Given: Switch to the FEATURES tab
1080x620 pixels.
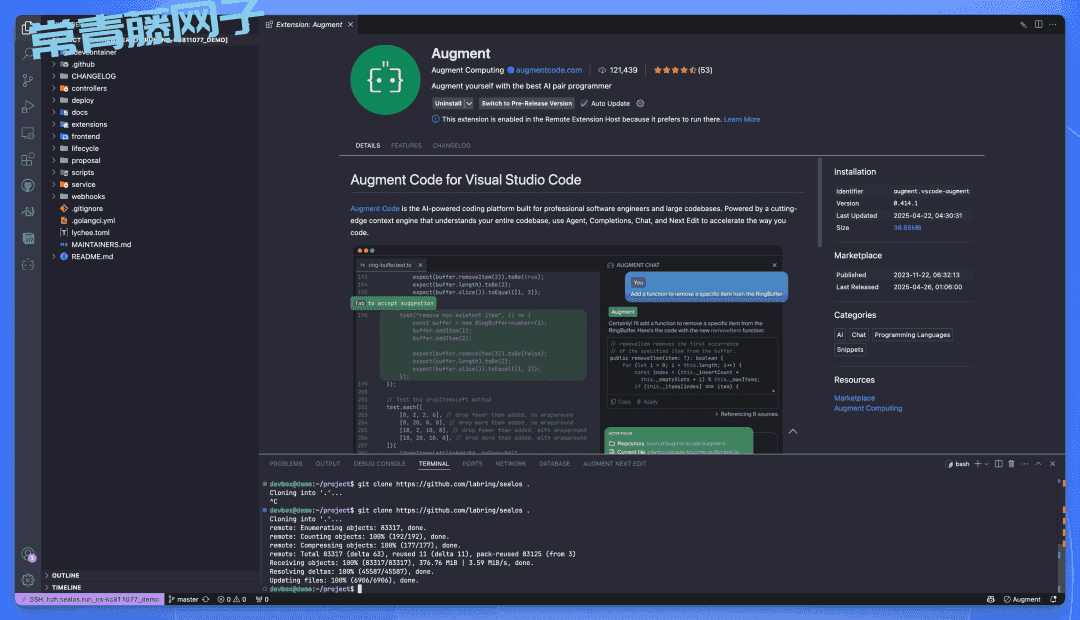Looking at the screenshot, I should click(x=406, y=145).
